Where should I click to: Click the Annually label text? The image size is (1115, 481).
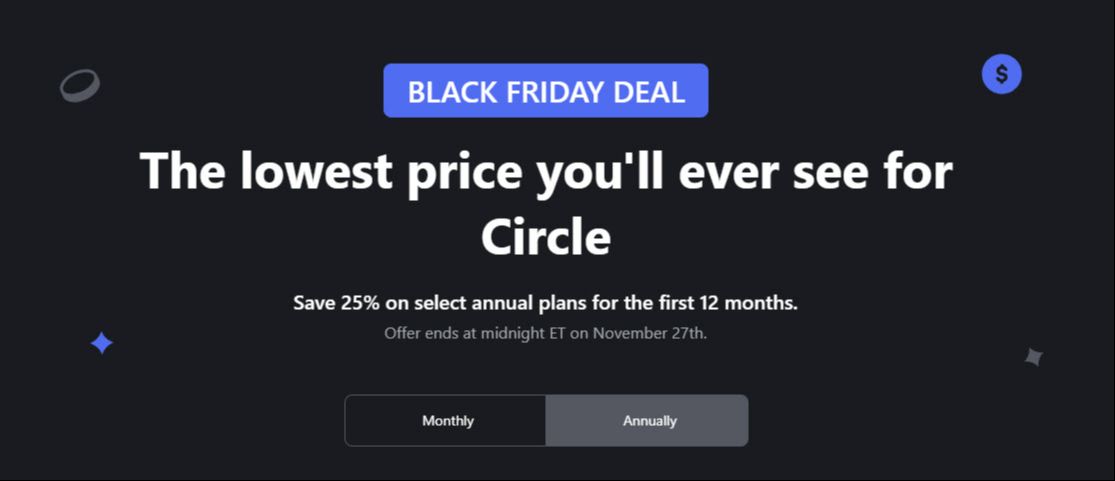point(650,421)
